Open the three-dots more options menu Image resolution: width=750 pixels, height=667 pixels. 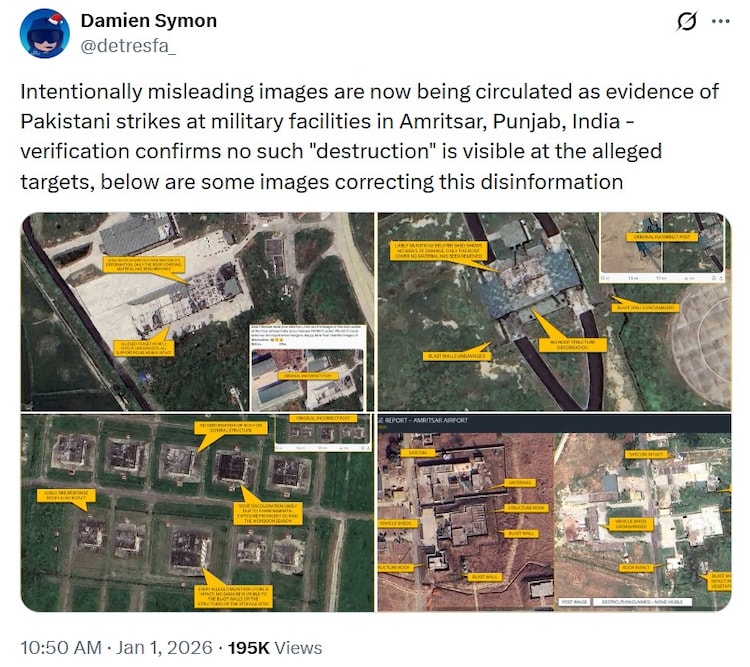click(720, 22)
